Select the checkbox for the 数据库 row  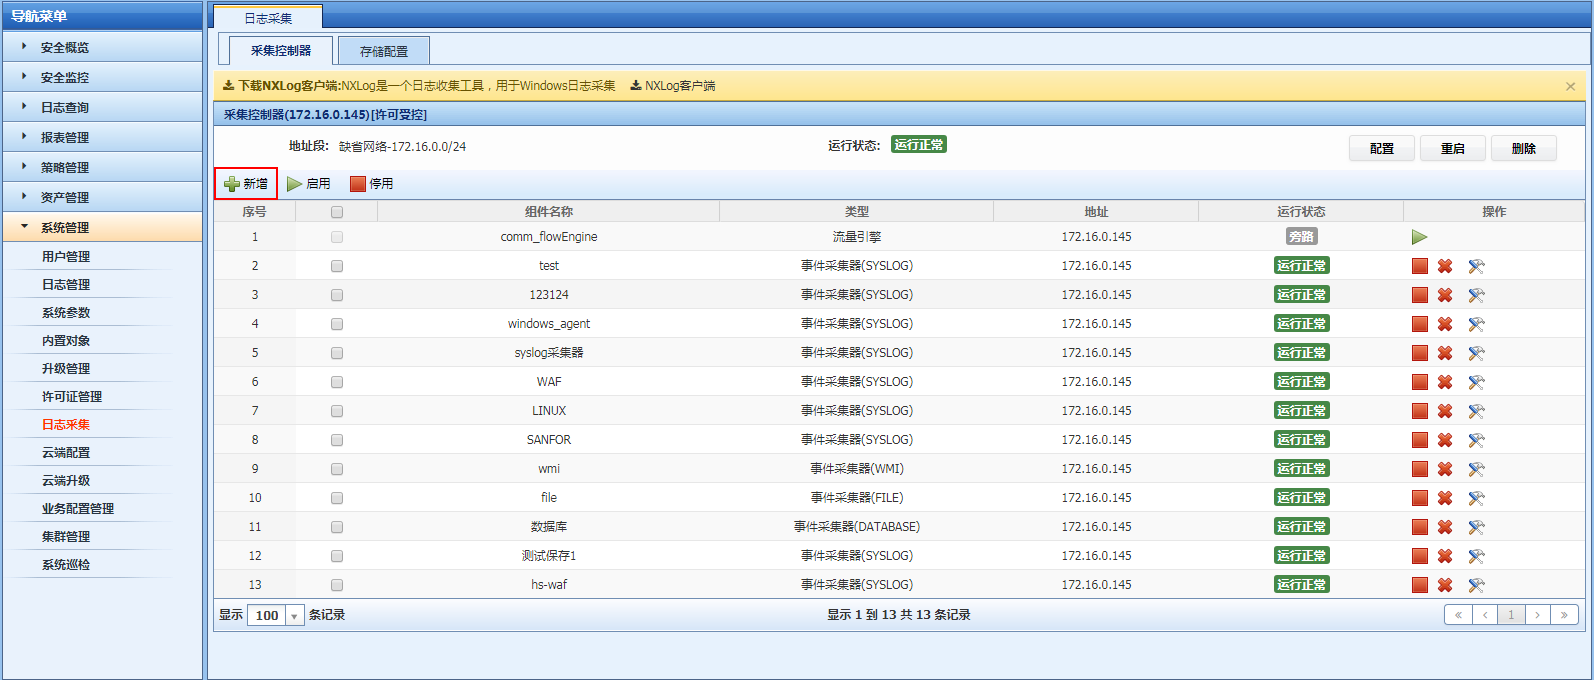pos(337,527)
